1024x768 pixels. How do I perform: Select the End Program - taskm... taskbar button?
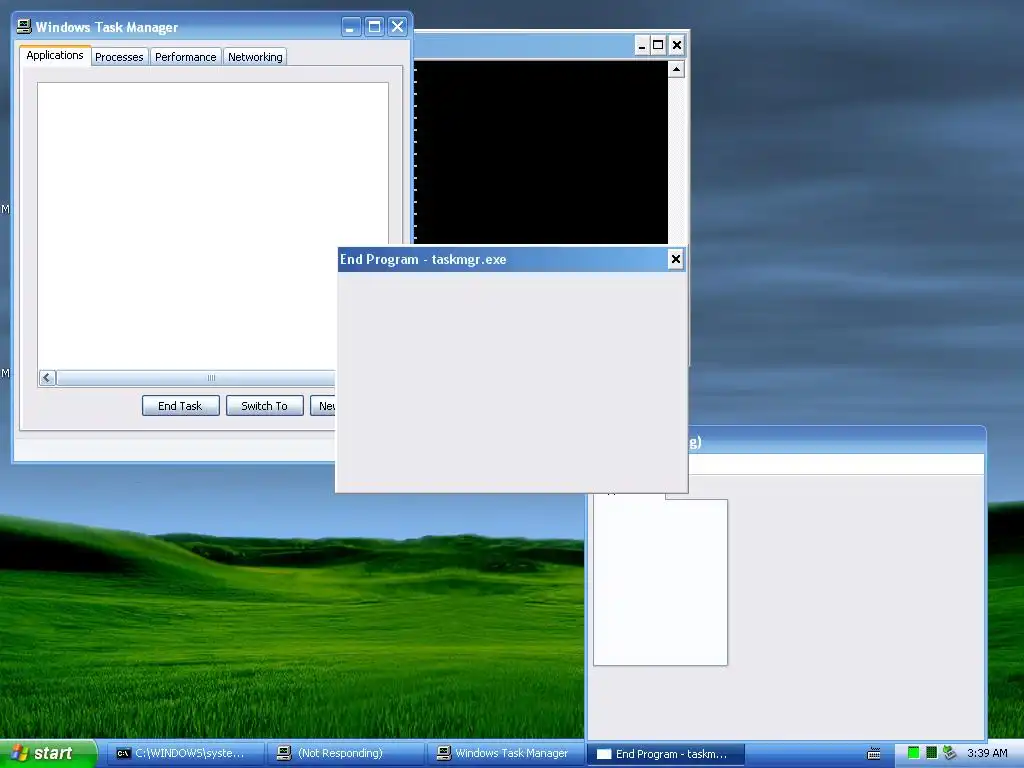(x=665, y=754)
